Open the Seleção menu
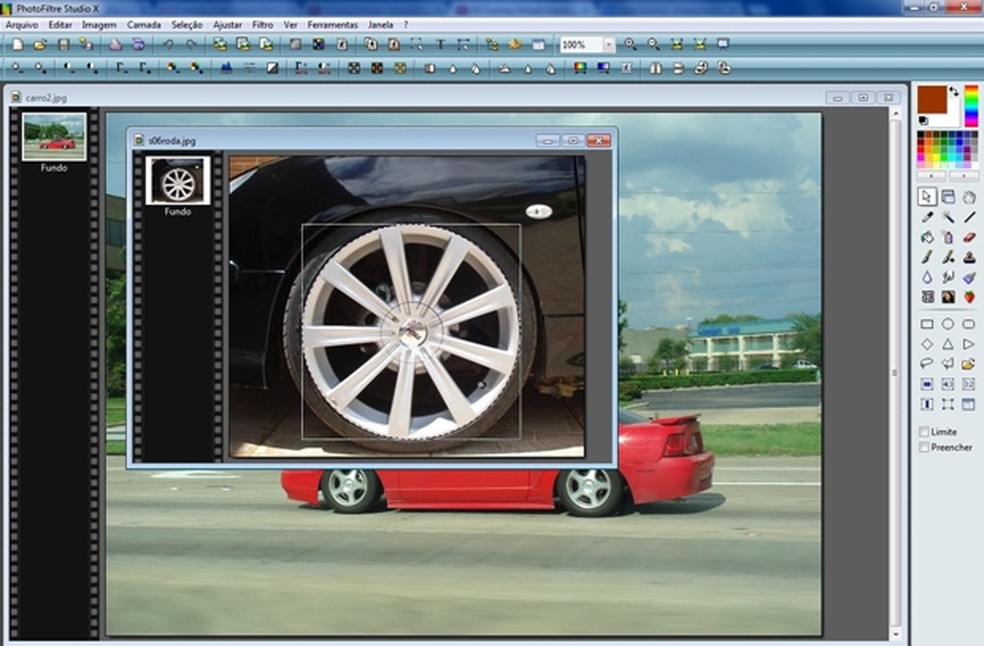This screenshot has height=646, width=984. tap(187, 24)
